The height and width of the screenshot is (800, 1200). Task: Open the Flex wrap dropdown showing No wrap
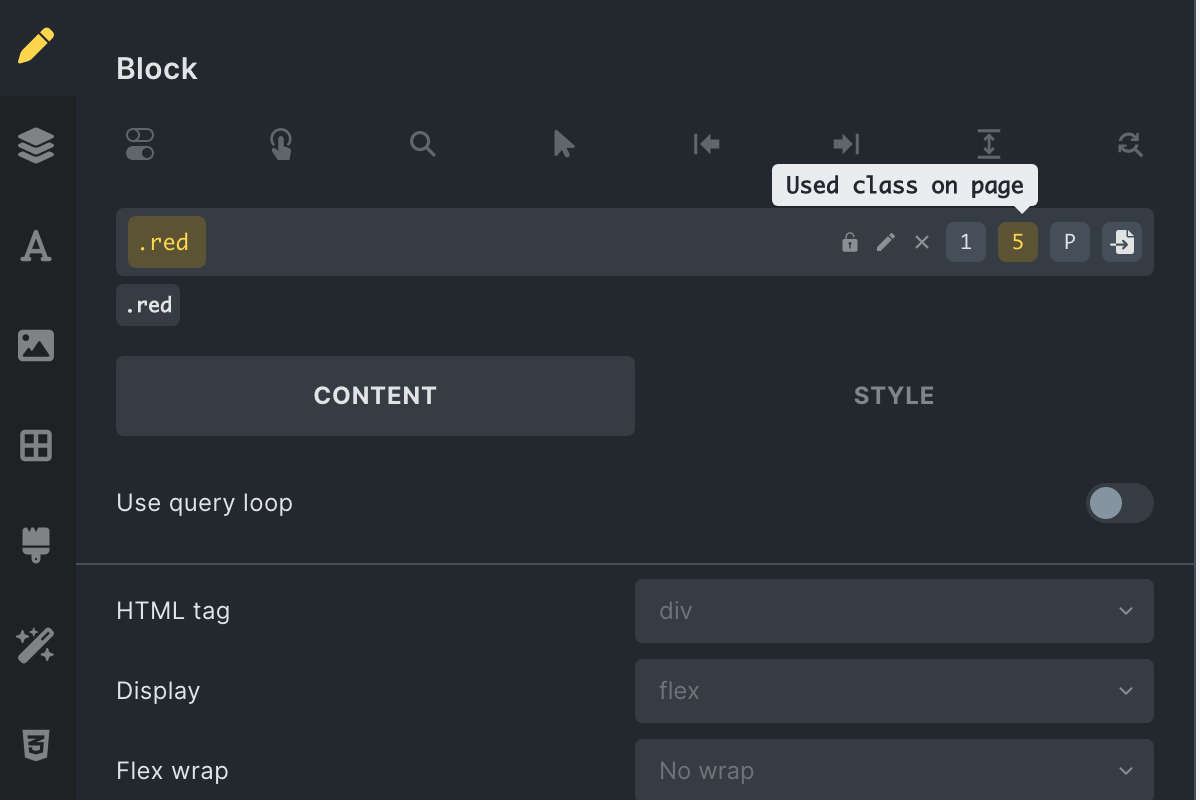tap(894, 770)
